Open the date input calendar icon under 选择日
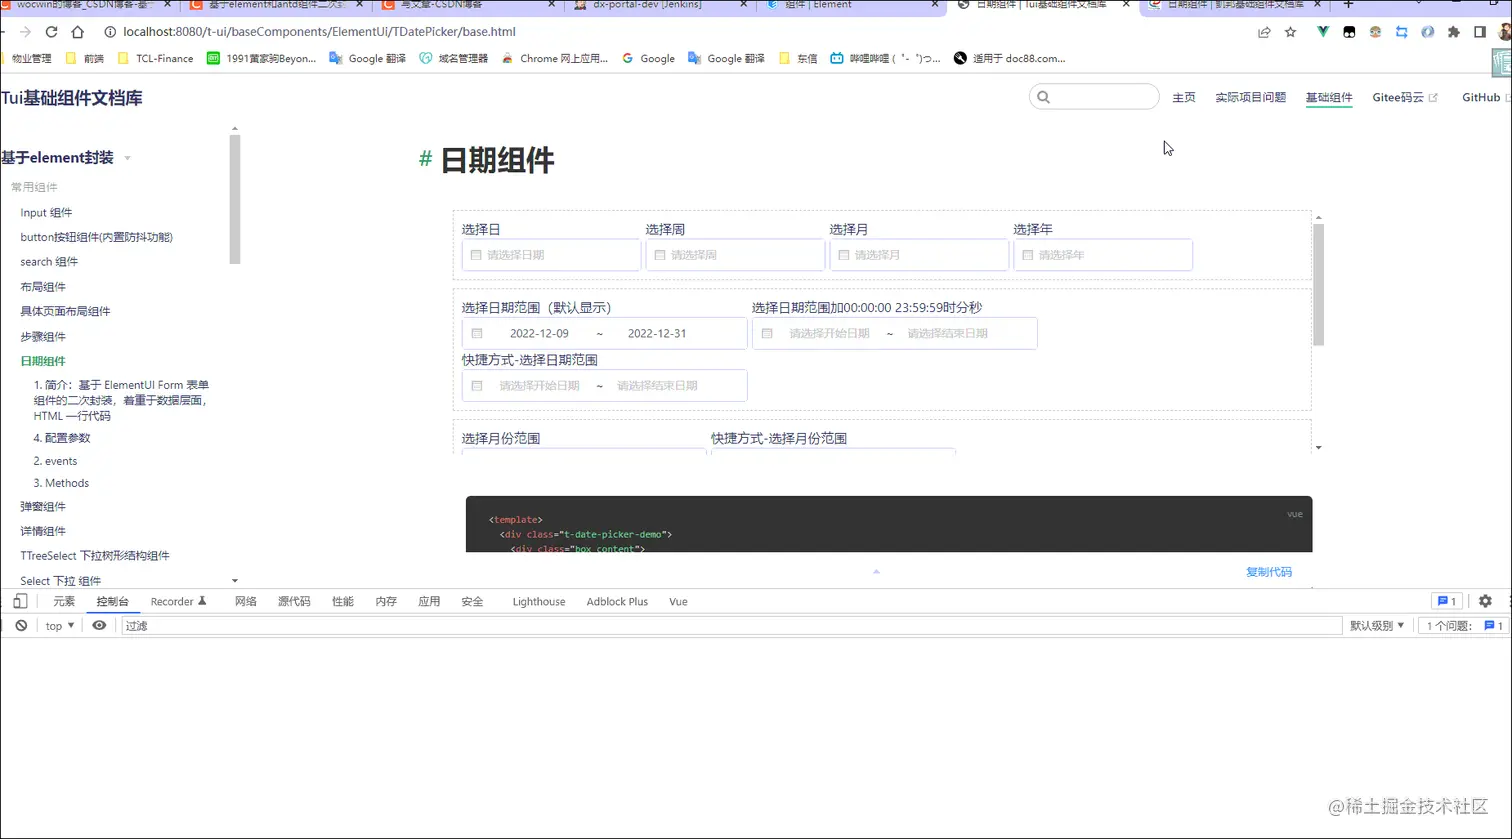This screenshot has width=1512, height=839. [x=476, y=255]
